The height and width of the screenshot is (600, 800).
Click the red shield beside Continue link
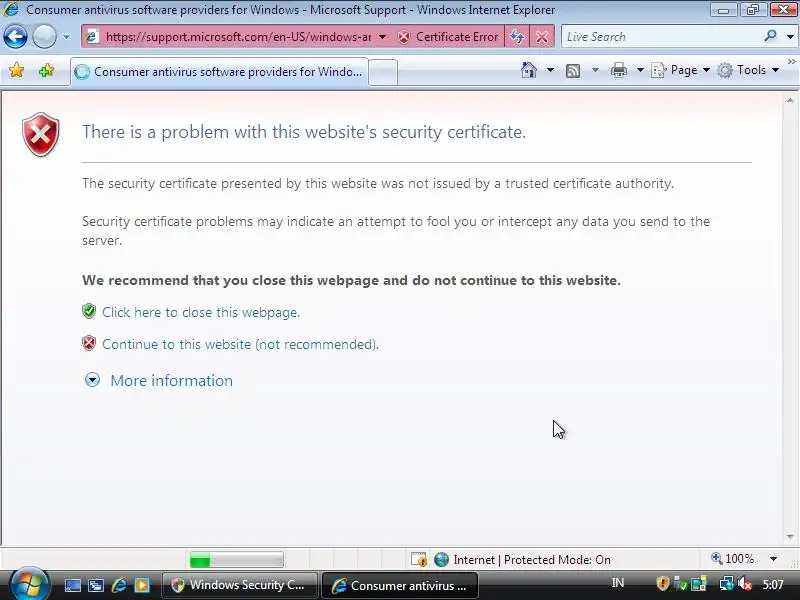(89, 343)
